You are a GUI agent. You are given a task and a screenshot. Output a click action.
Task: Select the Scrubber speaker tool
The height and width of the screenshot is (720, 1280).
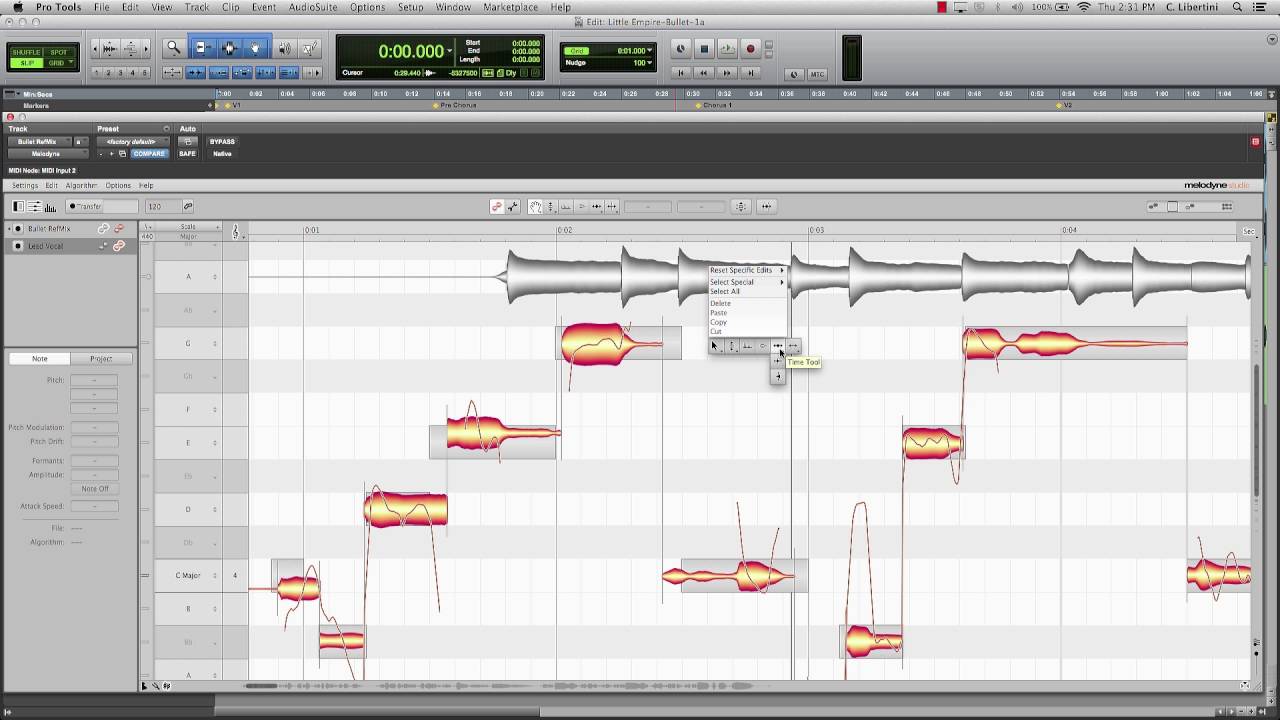[285, 47]
